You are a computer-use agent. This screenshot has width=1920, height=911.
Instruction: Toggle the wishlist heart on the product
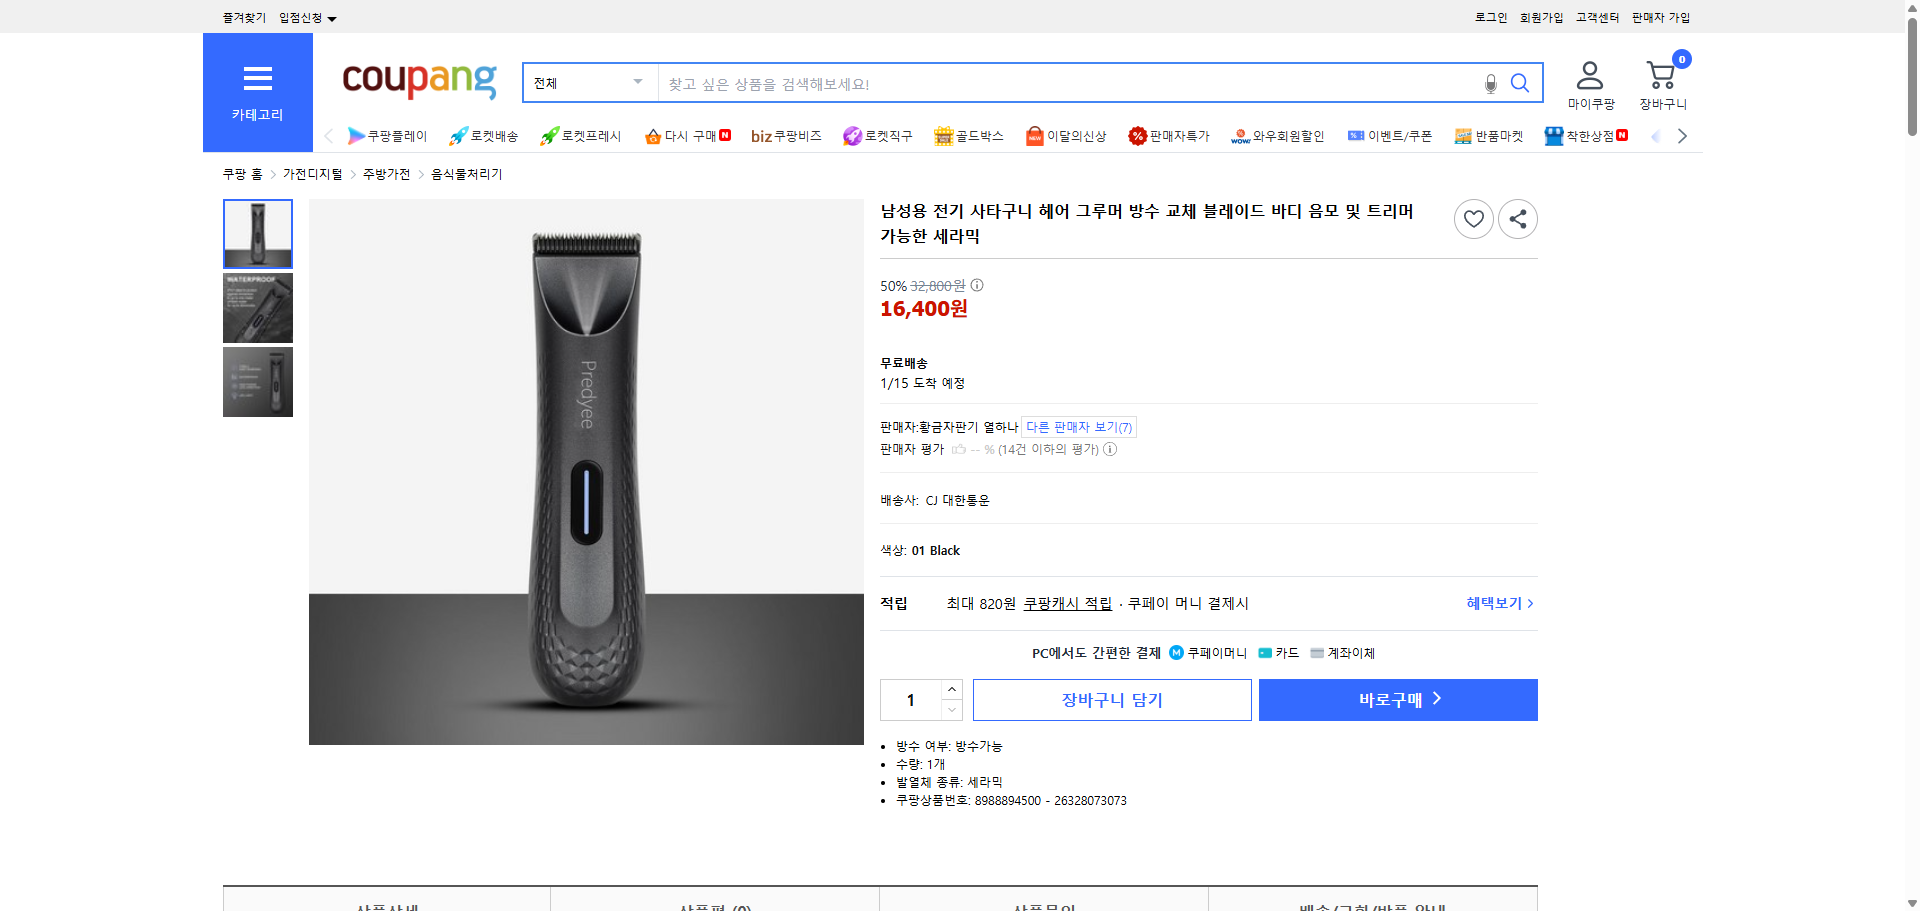pyautogui.click(x=1473, y=218)
